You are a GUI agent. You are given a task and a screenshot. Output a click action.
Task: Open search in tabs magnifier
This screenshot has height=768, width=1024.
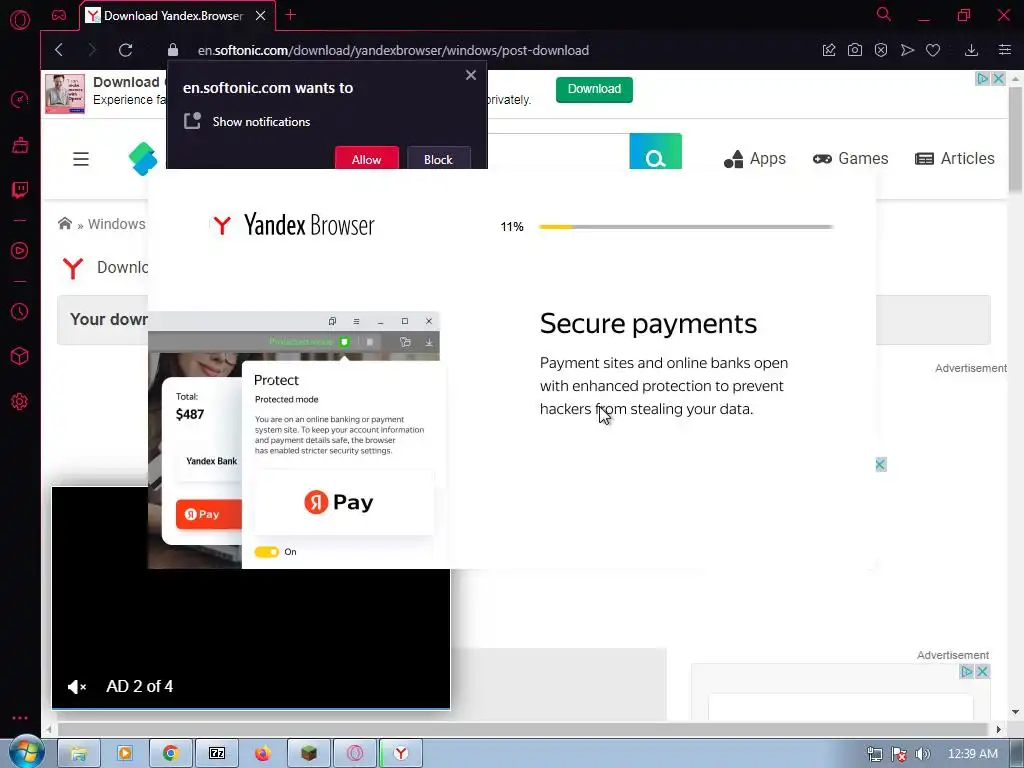pyautogui.click(x=884, y=14)
